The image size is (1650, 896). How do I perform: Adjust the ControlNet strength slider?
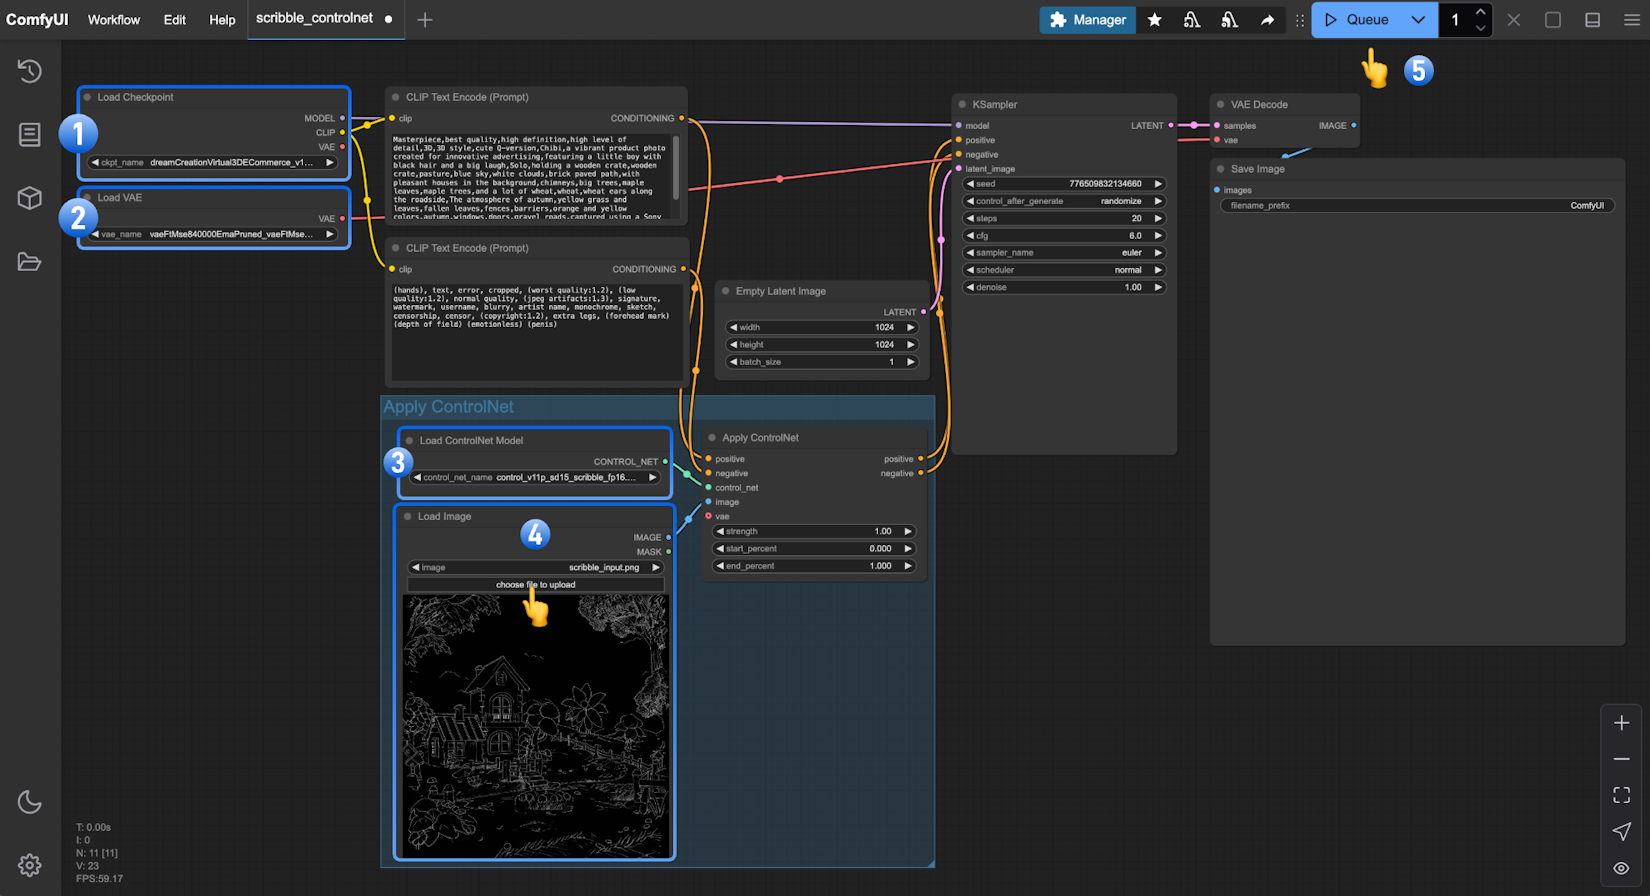click(x=813, y=532)
